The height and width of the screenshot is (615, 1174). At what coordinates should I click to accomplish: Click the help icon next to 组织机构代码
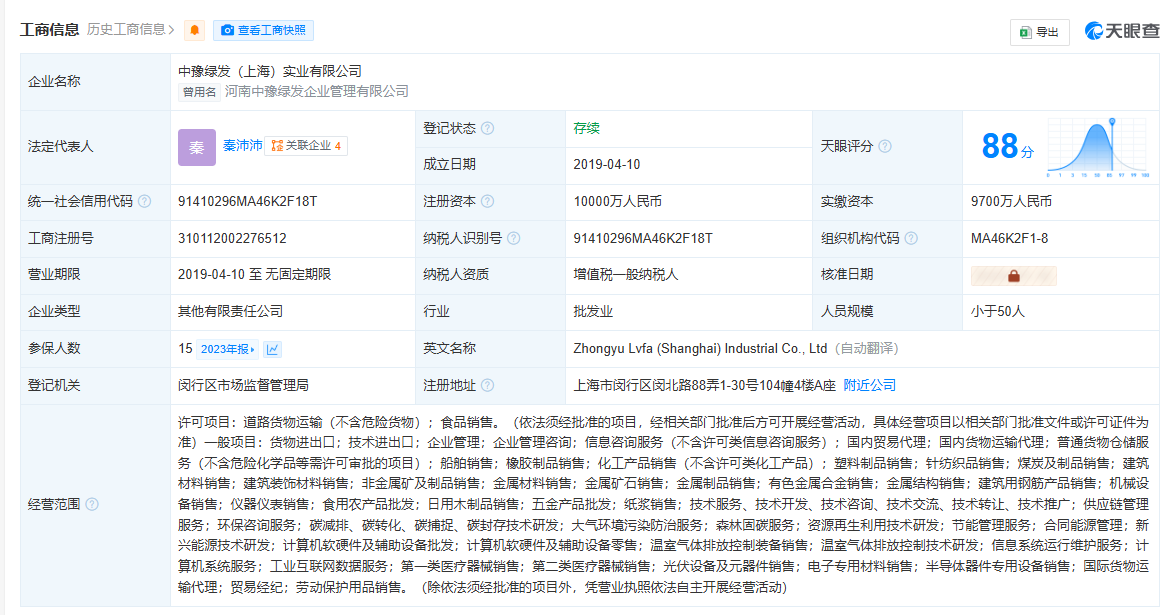point(911,238)
